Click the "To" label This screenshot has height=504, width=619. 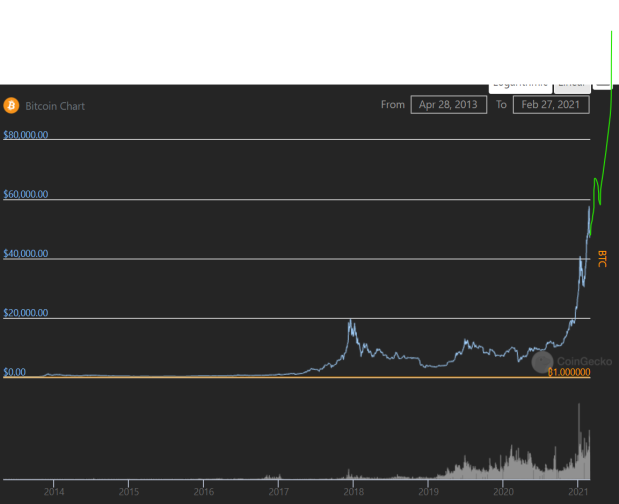(x=501, y=105)
